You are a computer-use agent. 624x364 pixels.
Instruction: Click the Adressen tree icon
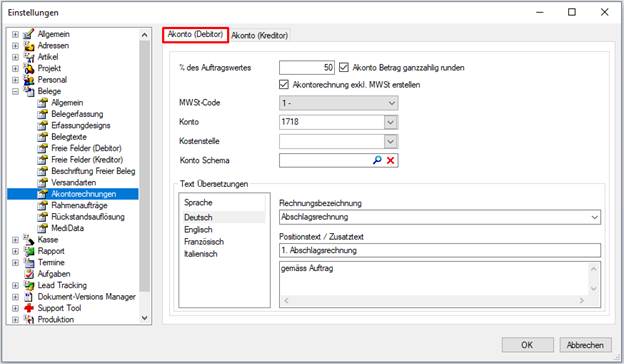click(29, 46)
